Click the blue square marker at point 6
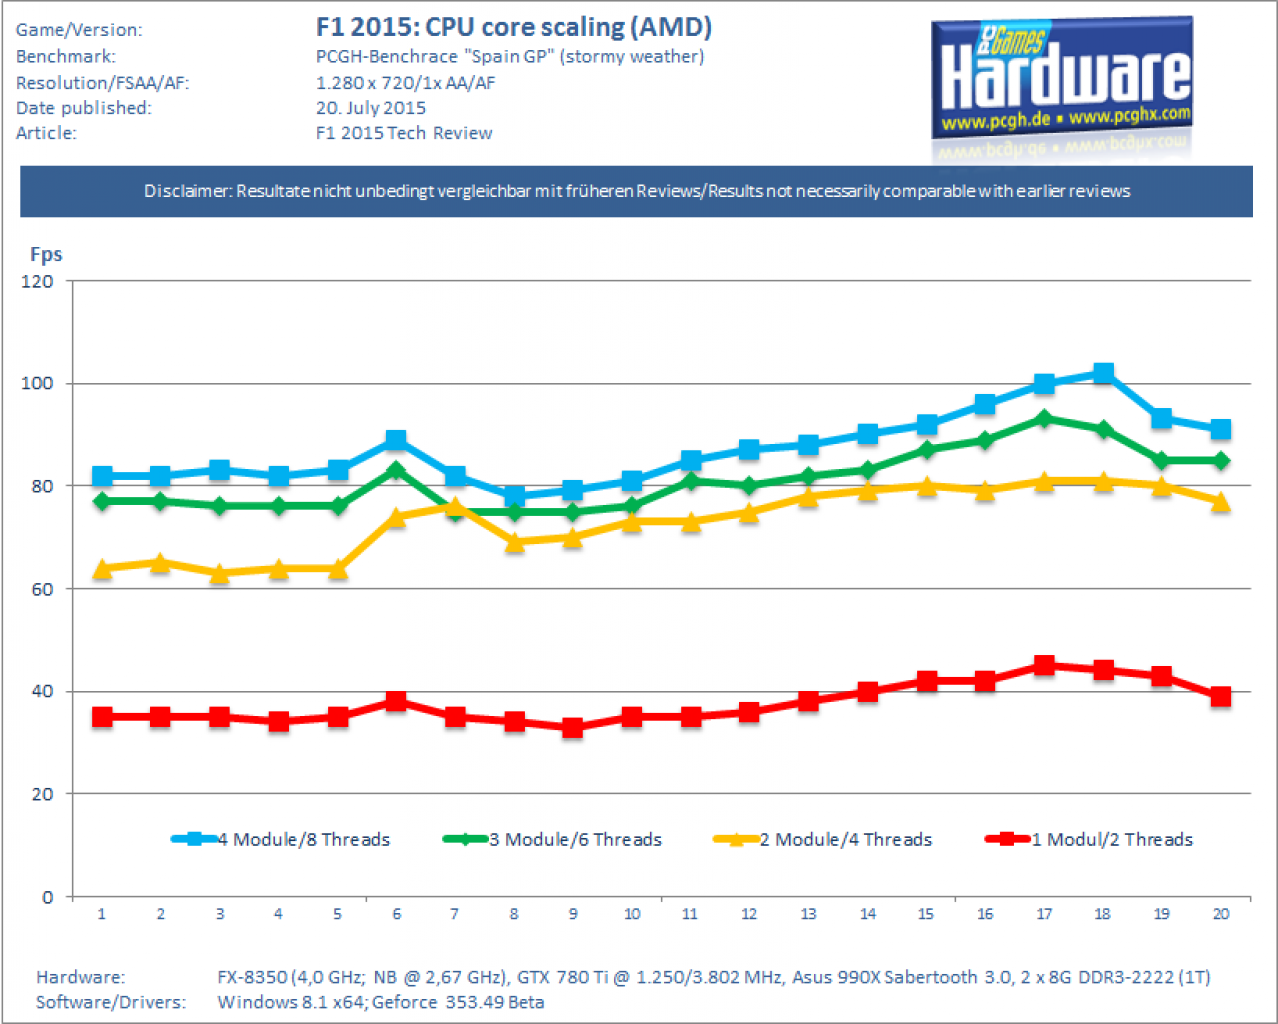The height and width of the screenshot is (1024, 1278). pyautogui.click(x=396, y=440)
